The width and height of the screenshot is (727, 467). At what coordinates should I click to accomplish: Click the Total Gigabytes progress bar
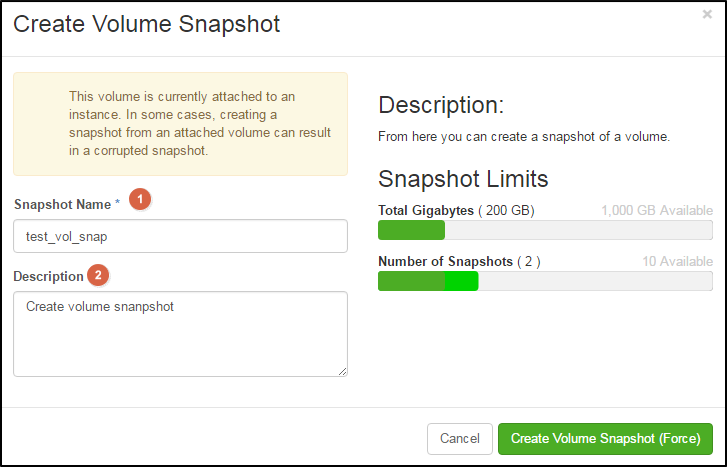point(545,230)
